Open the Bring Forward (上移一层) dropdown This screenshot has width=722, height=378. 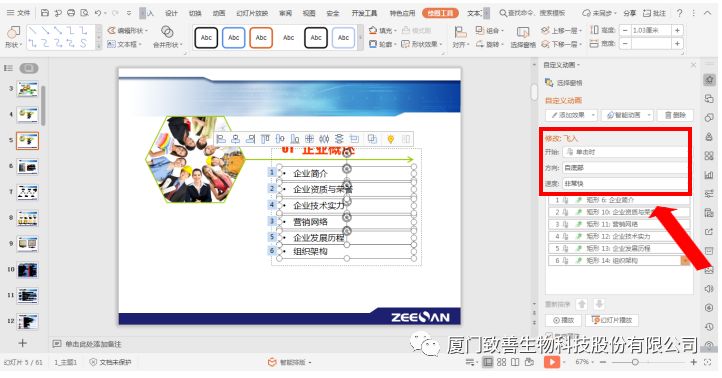pyautogui.click(x=561, y=30)
